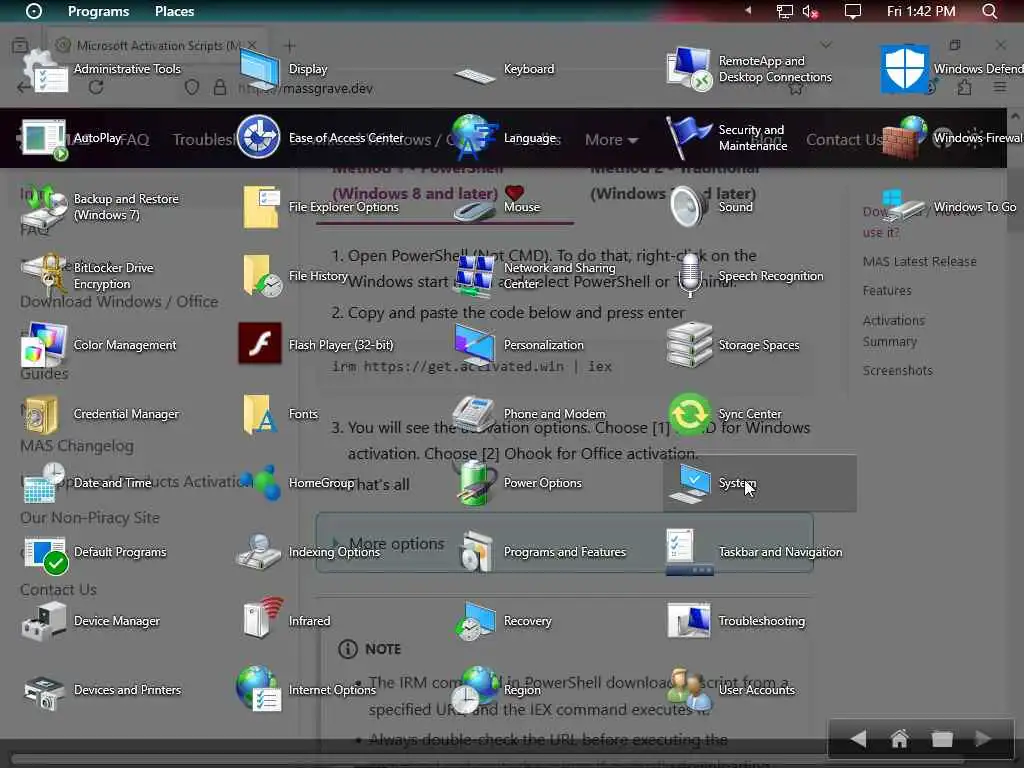Open Phone and Modem

[x=529, y=414]
